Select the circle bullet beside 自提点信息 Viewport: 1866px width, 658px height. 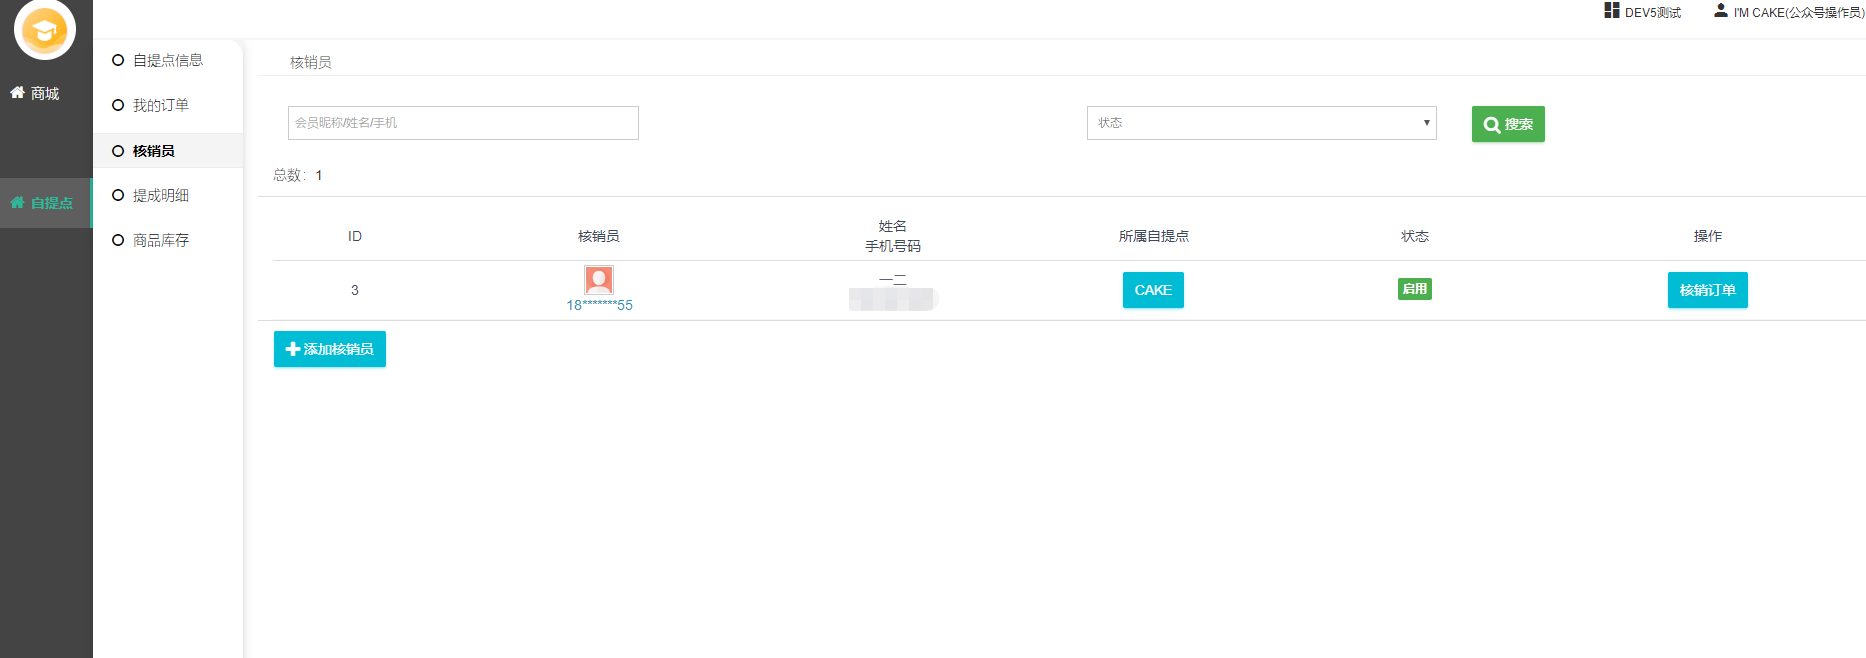click(118, 60)
